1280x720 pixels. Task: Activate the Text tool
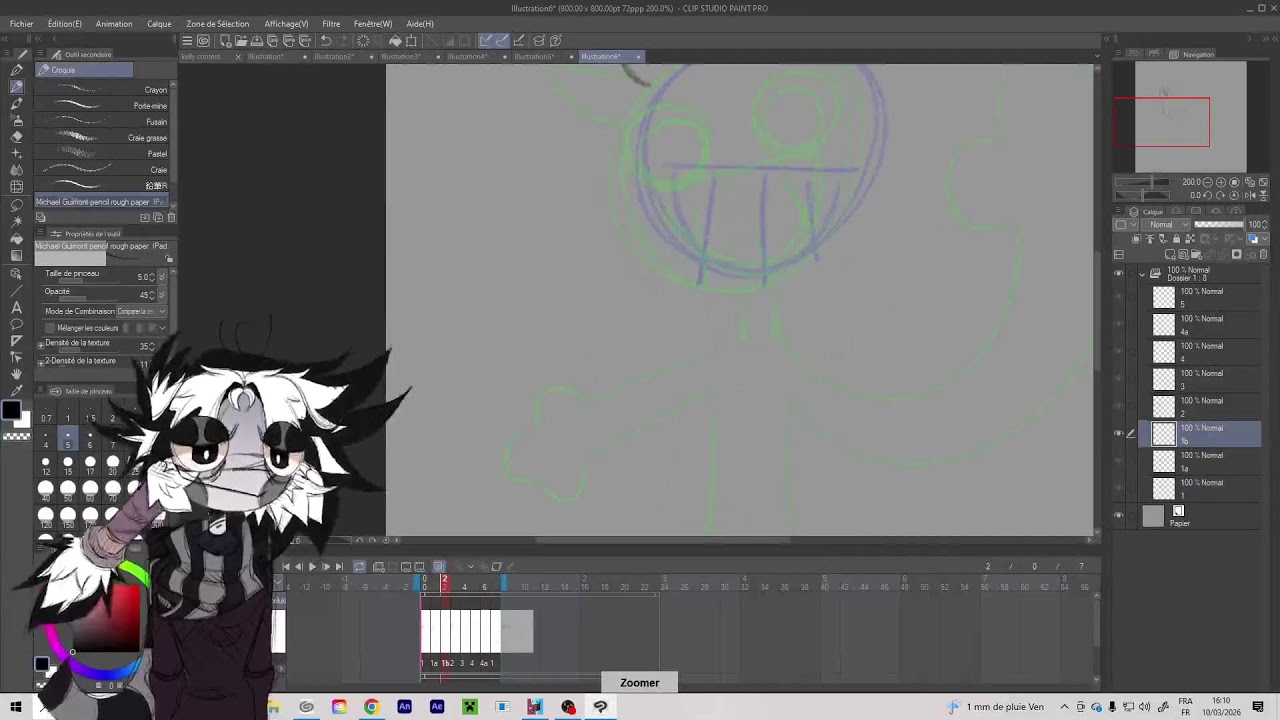(16, 307)
